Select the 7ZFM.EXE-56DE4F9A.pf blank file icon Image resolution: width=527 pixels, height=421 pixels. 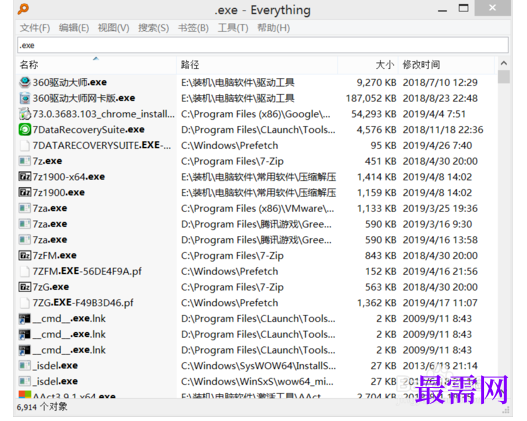25,271
